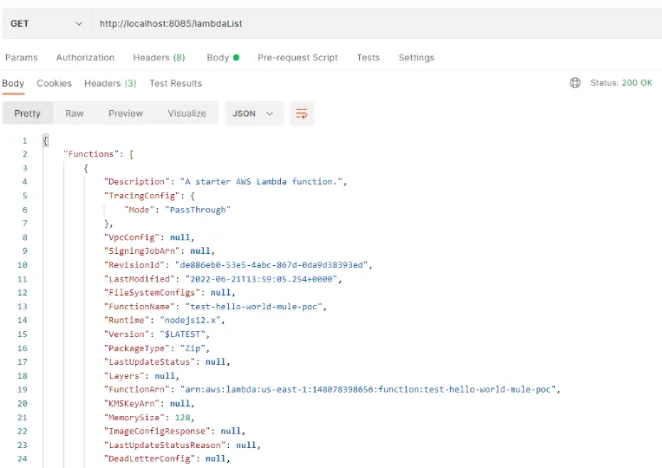Click the "KMSKeyArn" key

pos(132,403)
